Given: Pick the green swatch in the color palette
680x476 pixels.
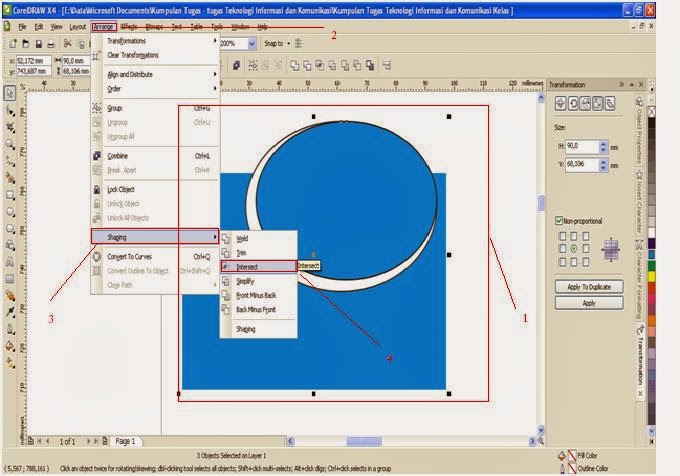Looking at the screenshot, I should (651, 266).
